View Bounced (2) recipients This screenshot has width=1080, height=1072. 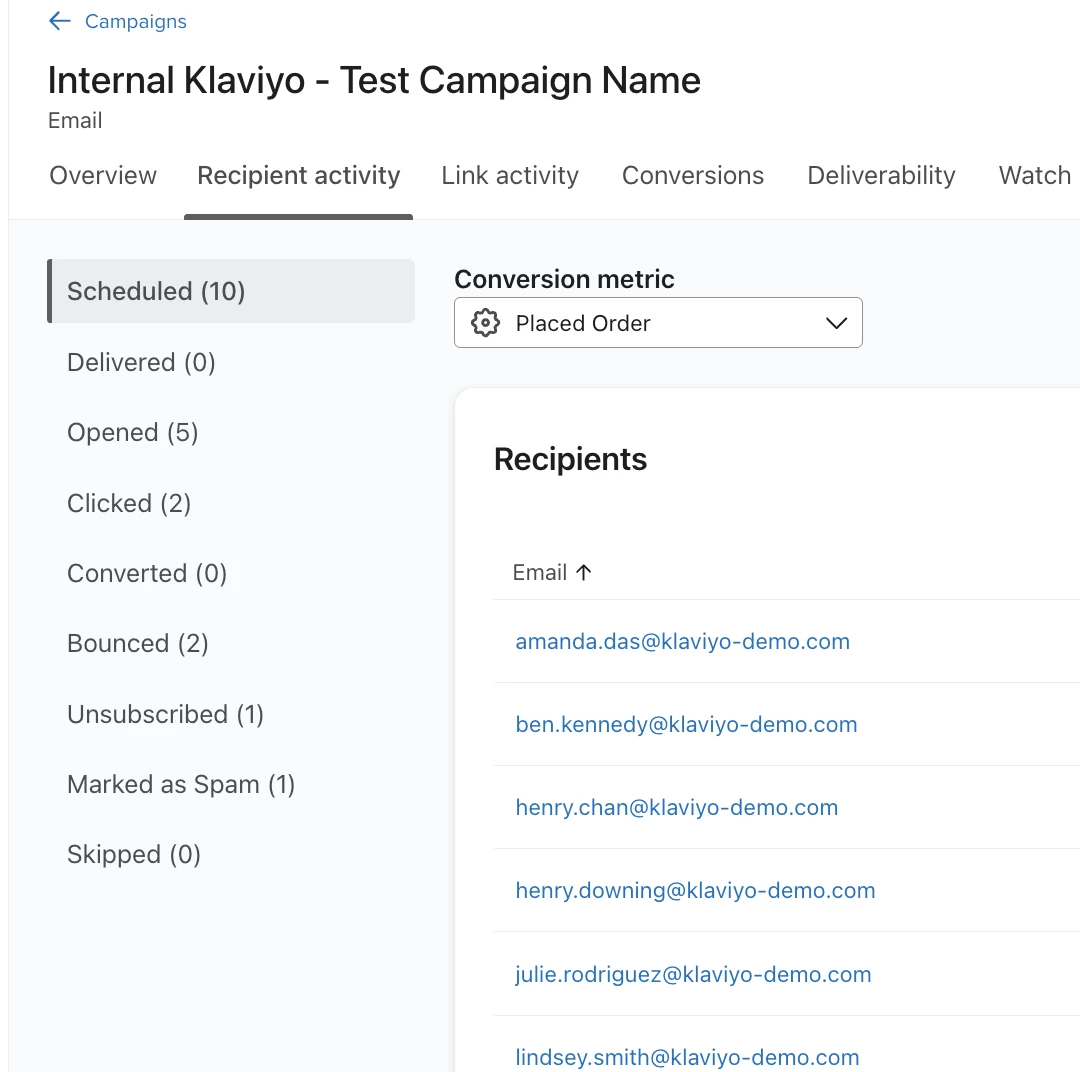coord(138,643)
